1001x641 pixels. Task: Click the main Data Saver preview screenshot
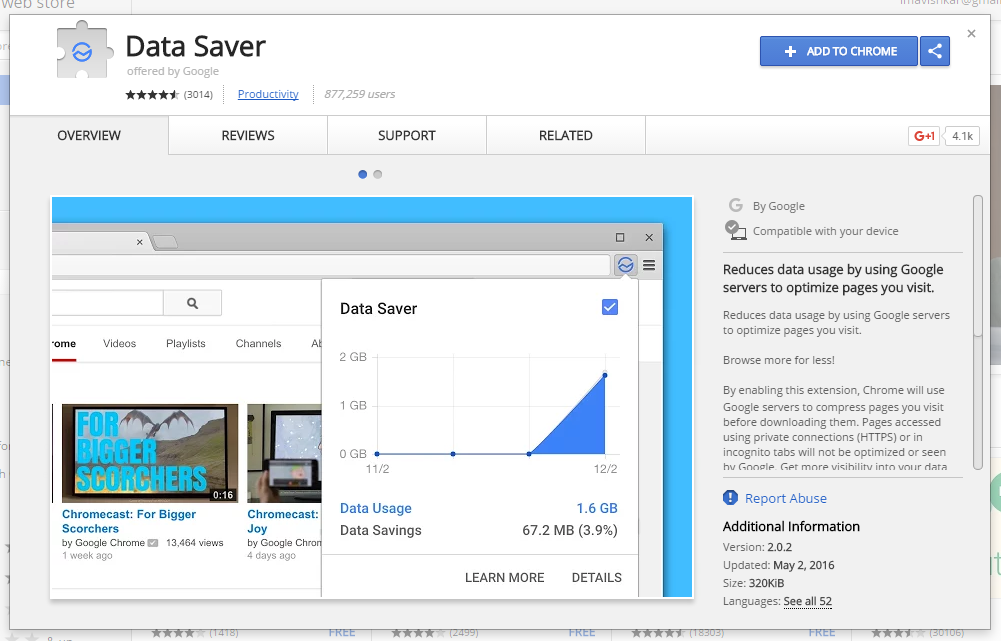click(372, 397)
